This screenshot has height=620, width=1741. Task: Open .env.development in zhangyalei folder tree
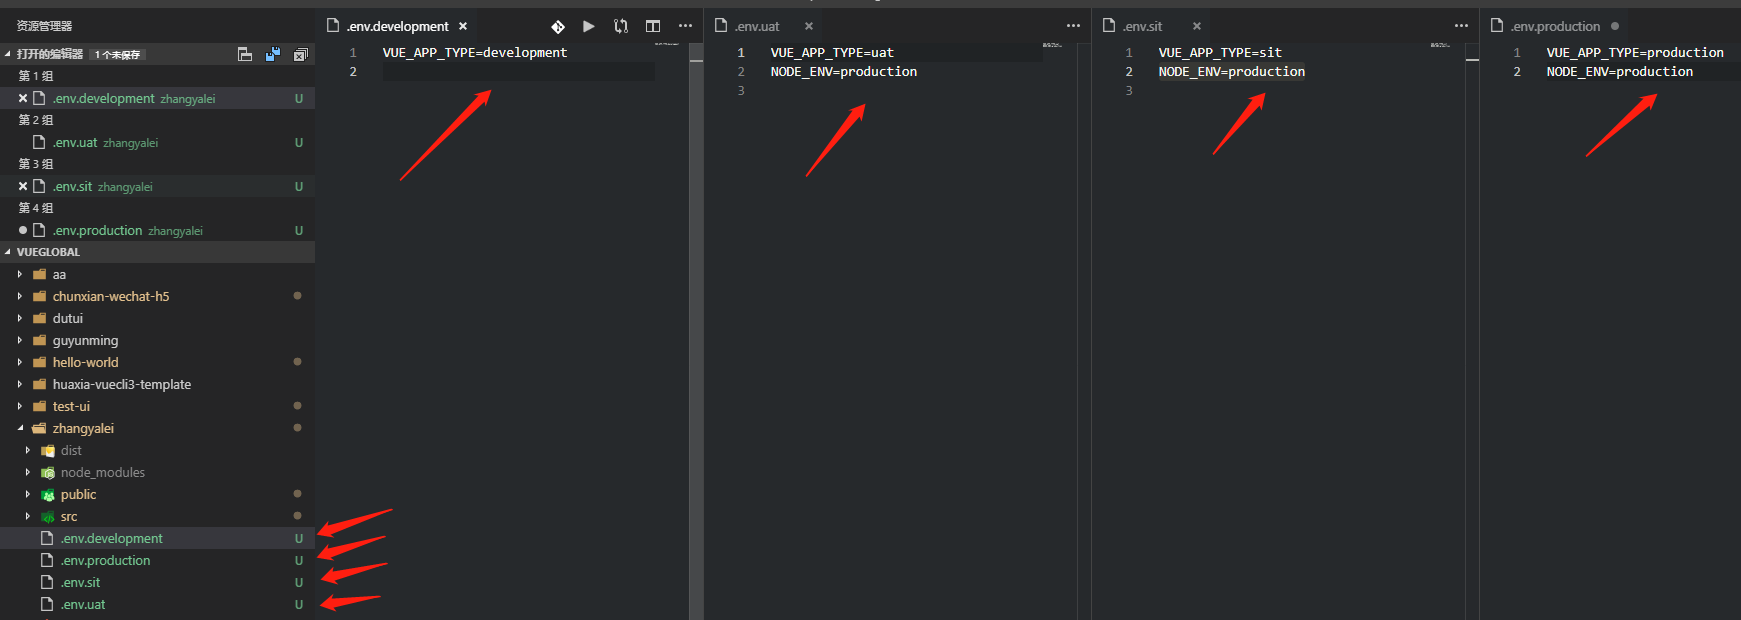tap(157, 538)
